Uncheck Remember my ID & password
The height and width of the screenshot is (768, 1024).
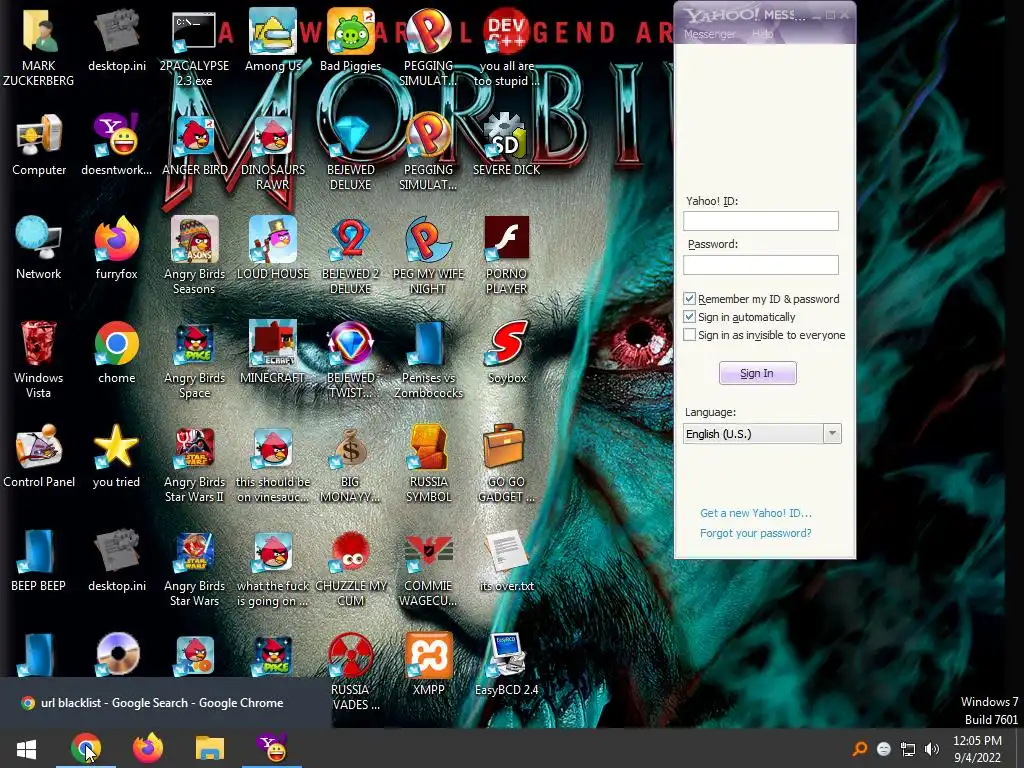pos(690,299)
